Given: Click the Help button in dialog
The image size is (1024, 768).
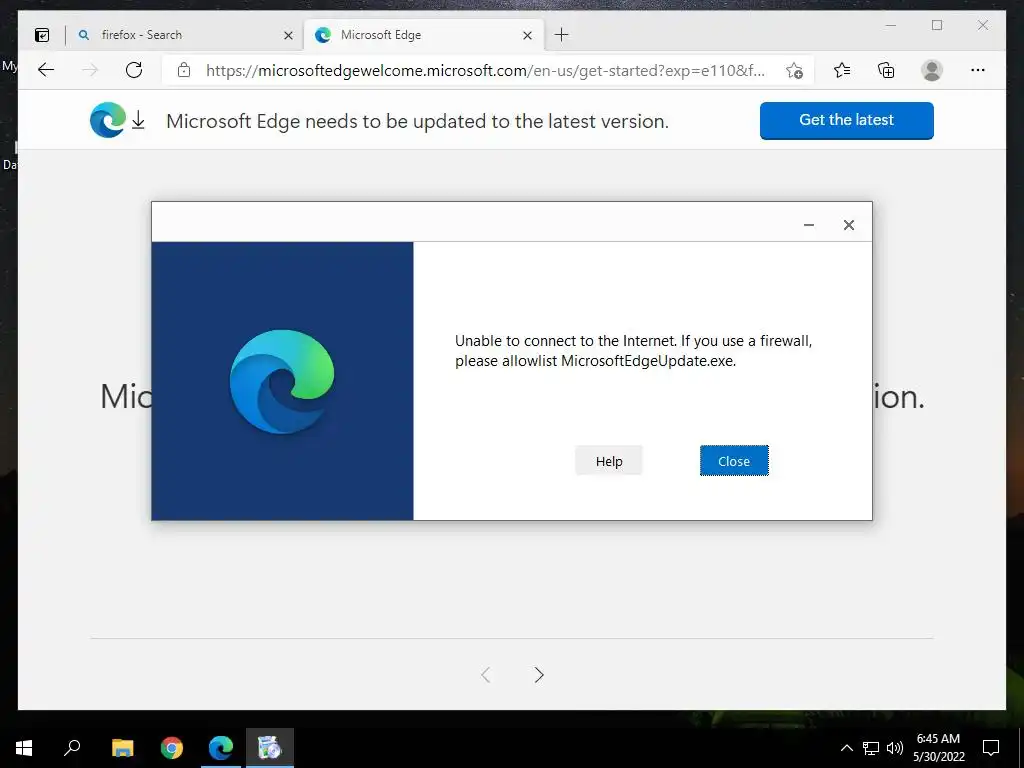Looking at the screenshot, I should [x=609, y=461].
